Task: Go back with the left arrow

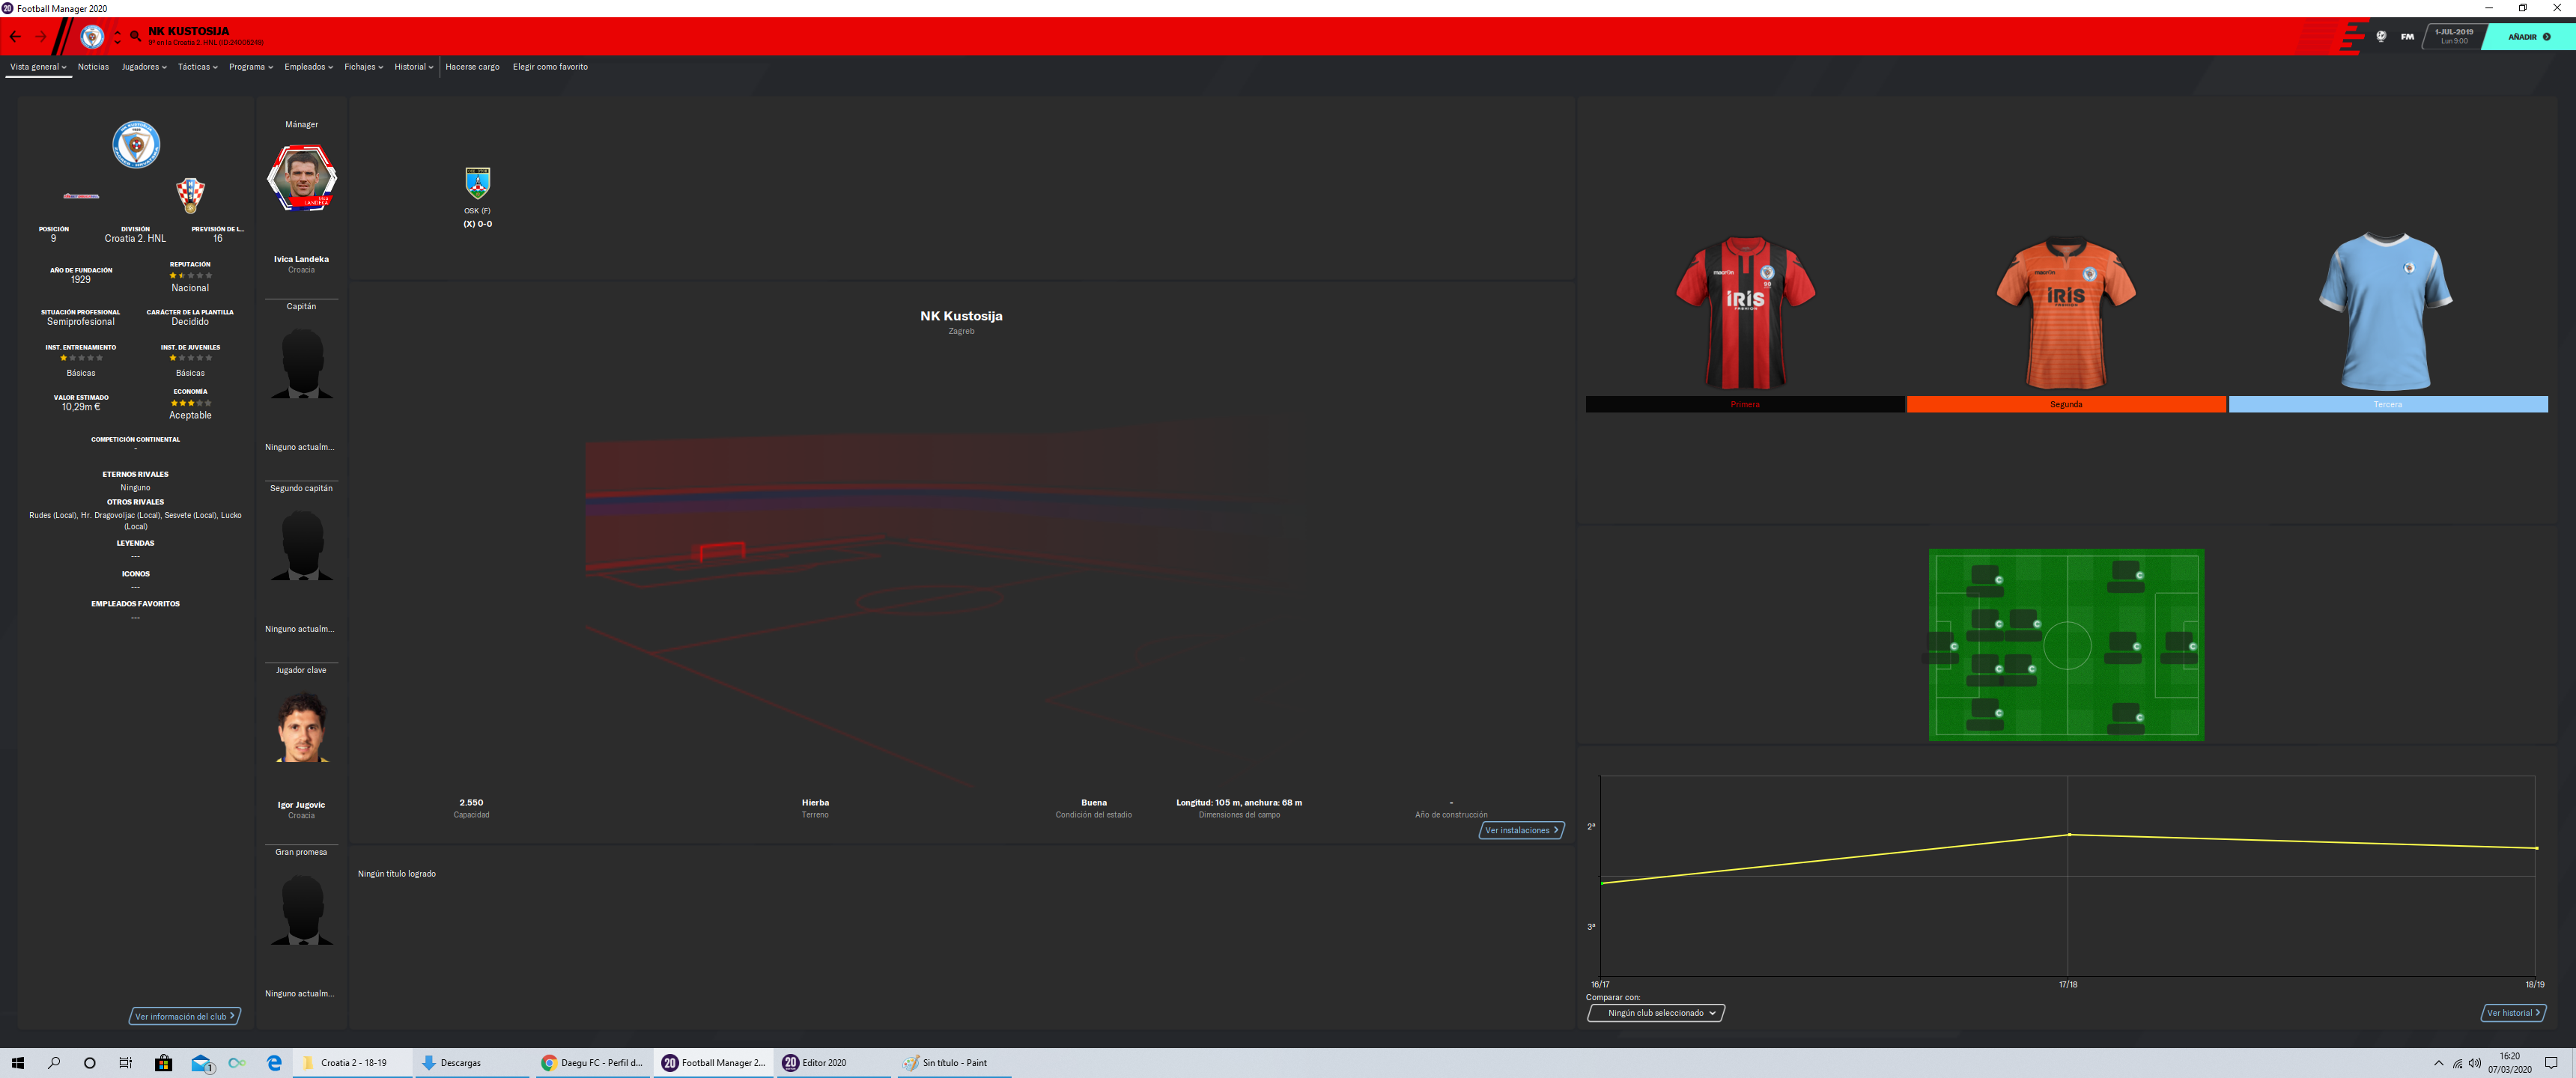Action: coord(15,37)
